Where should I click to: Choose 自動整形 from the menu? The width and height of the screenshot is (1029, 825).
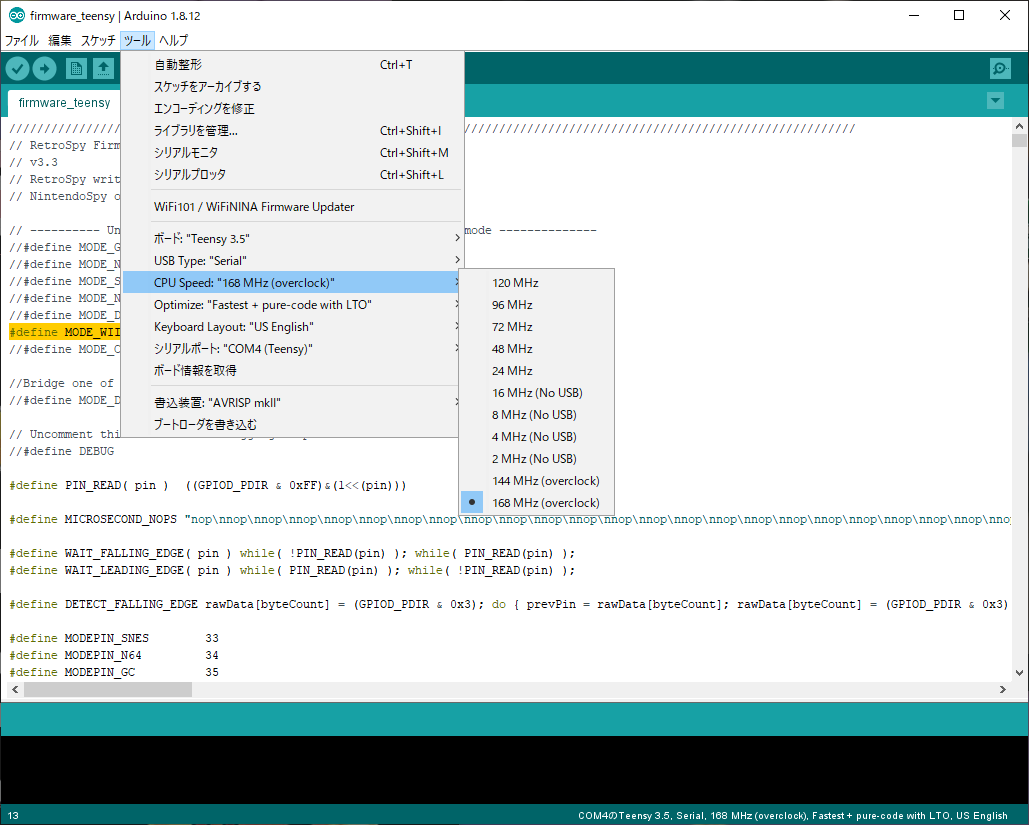[x=293, y=65]
